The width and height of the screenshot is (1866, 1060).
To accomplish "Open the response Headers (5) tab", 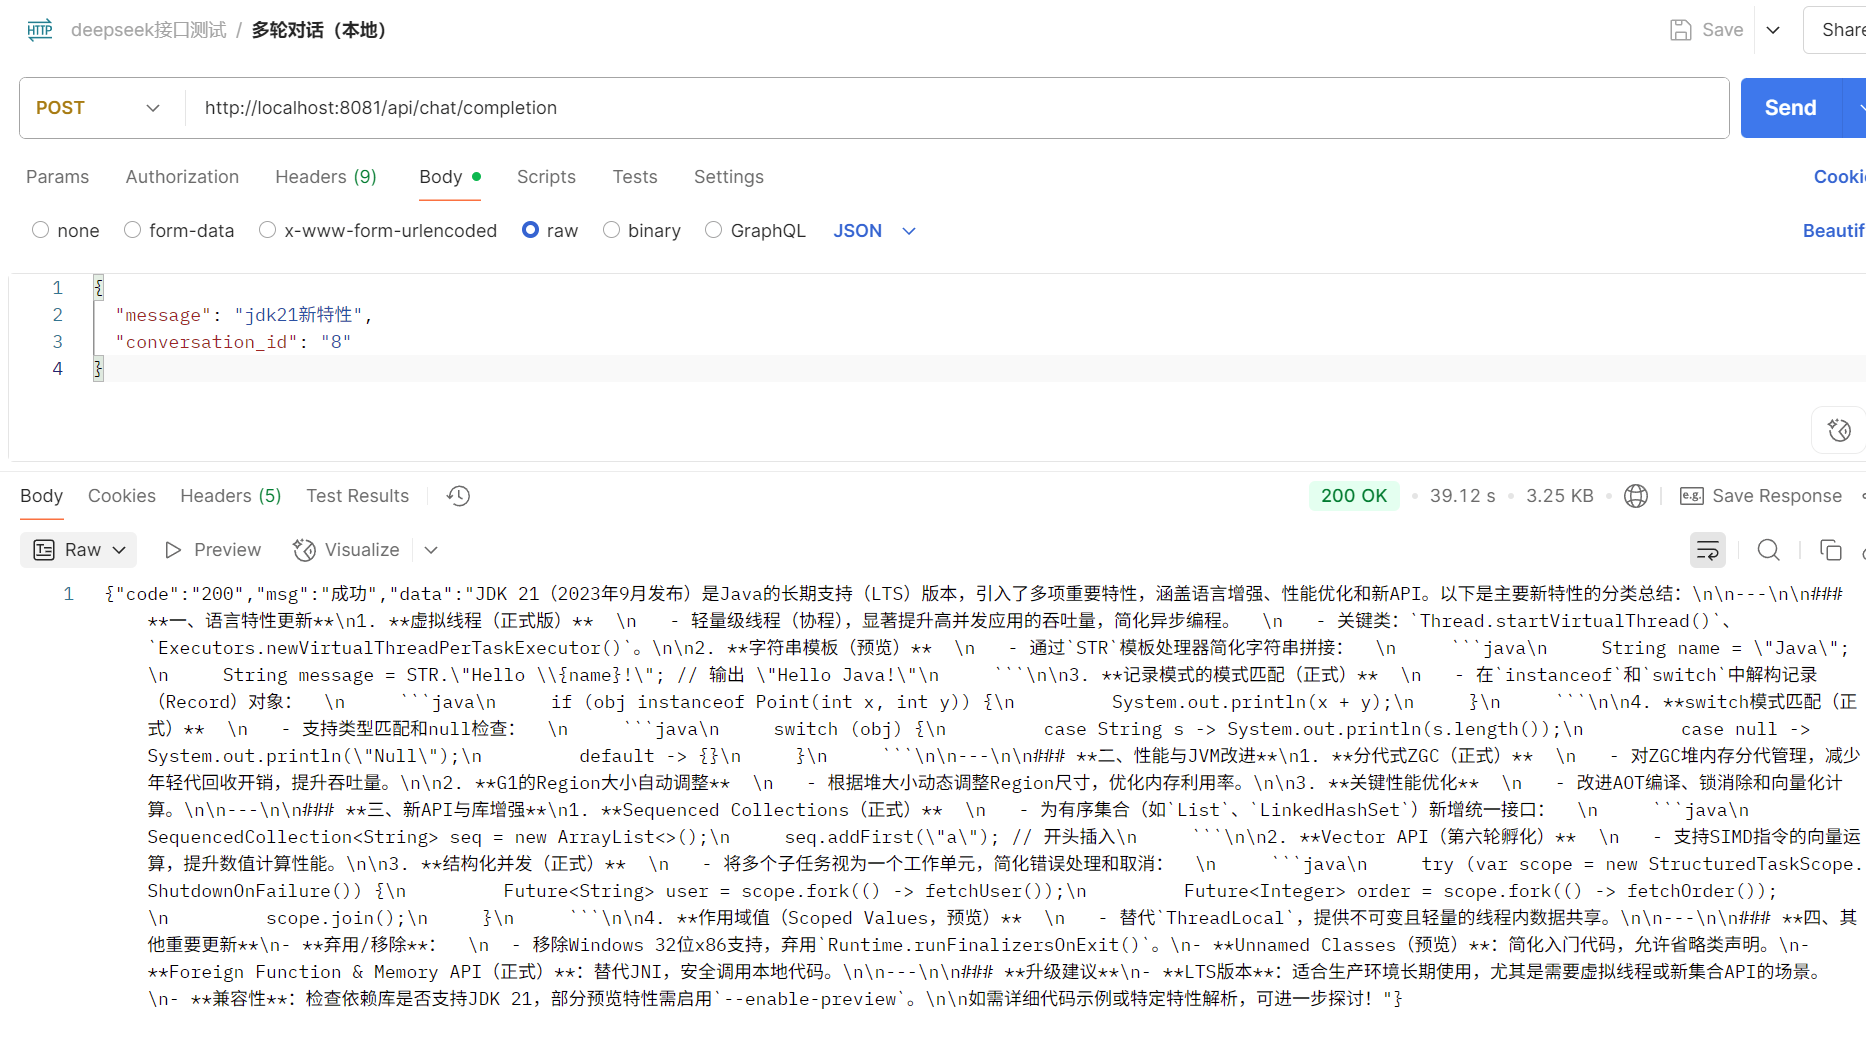I will pos(231,496).
